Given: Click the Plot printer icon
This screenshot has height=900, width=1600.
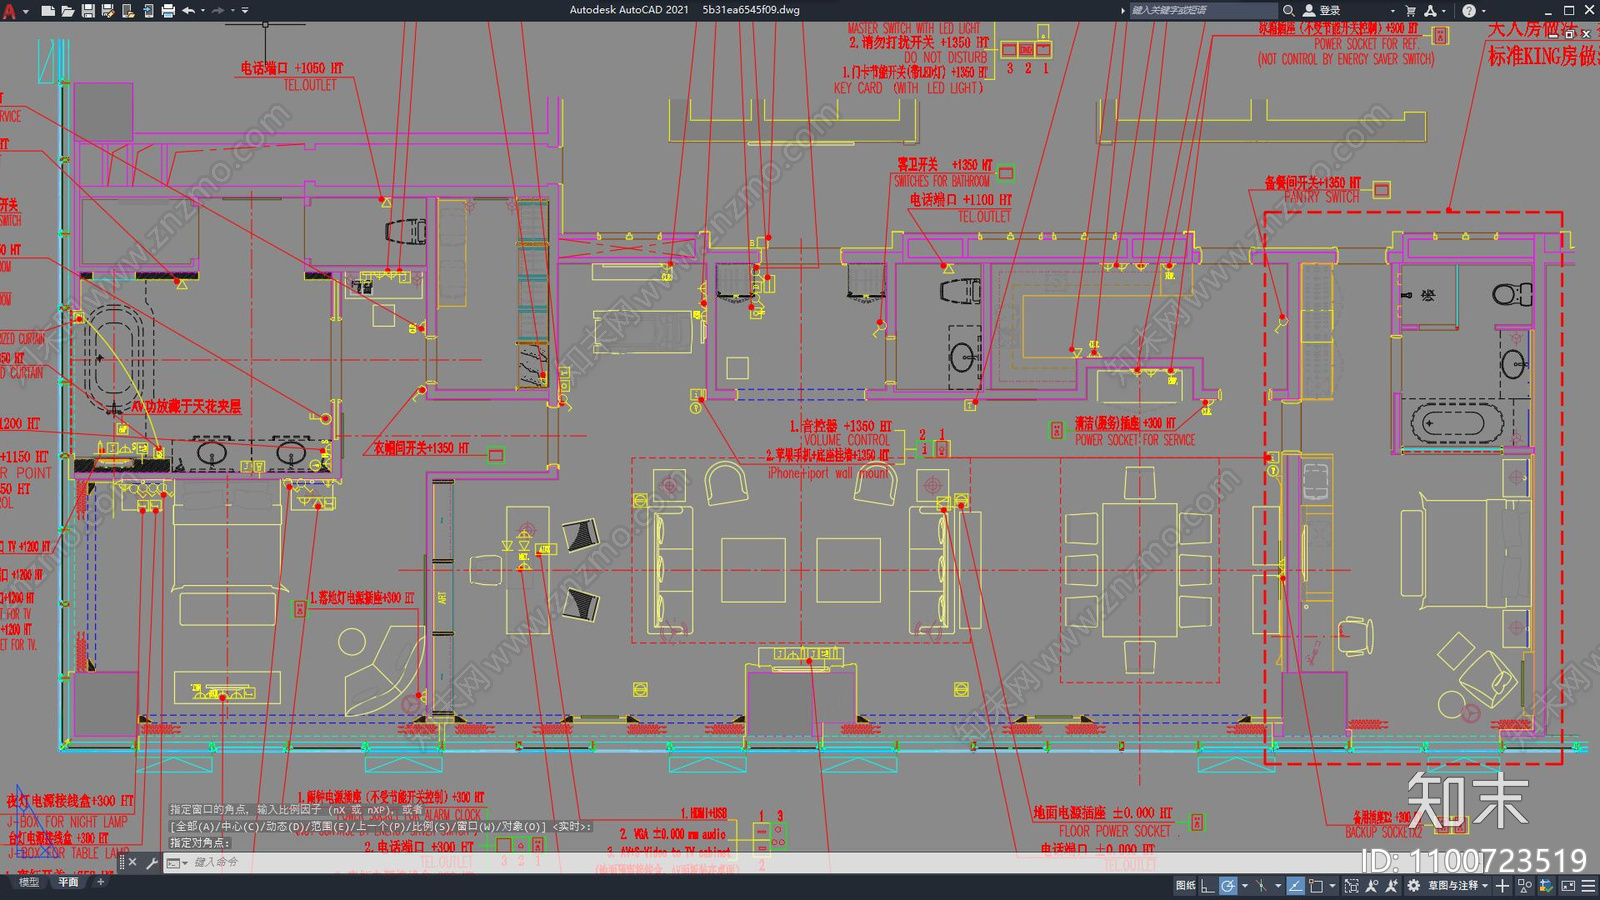Looking at the screenshot, I should point(167,10).
